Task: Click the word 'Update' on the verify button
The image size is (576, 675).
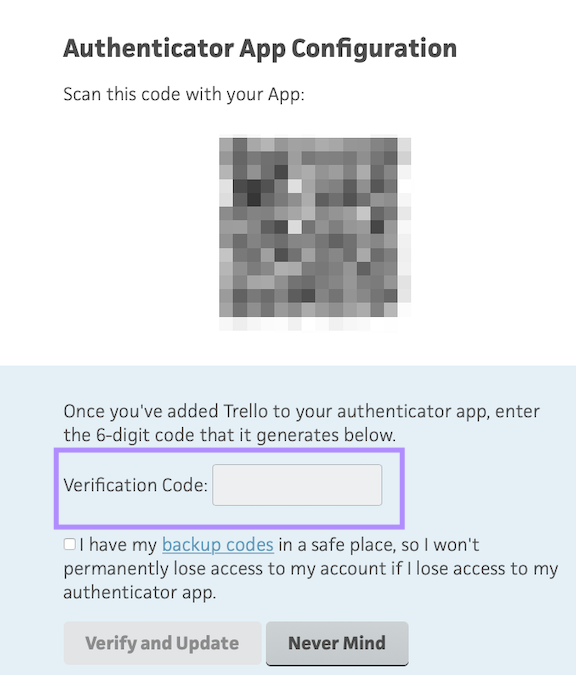Action: pyautogui.click(x=207, y=644)
